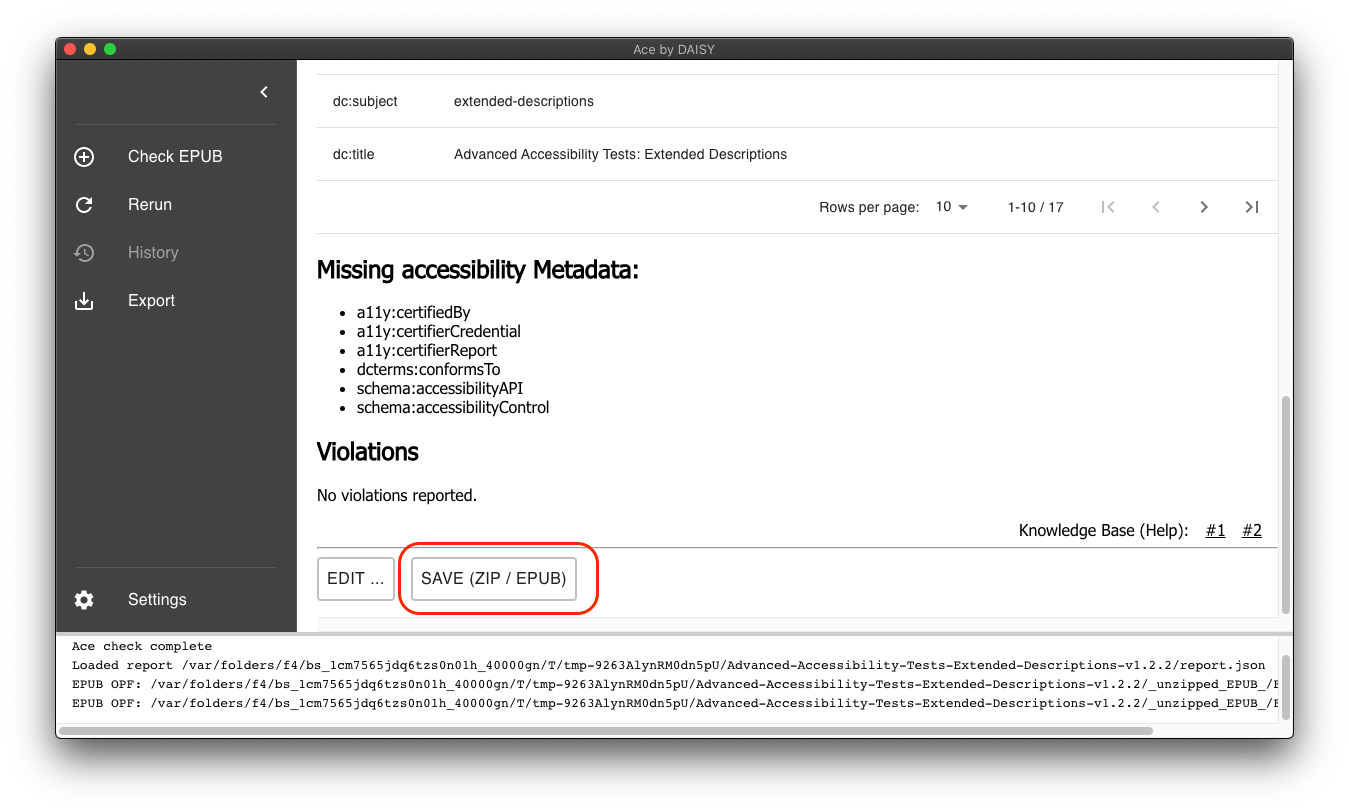This screenshot has width=1349, height=812.
Task: Click the dcterms:conformsTo list item
Action: tap(428, 370)
